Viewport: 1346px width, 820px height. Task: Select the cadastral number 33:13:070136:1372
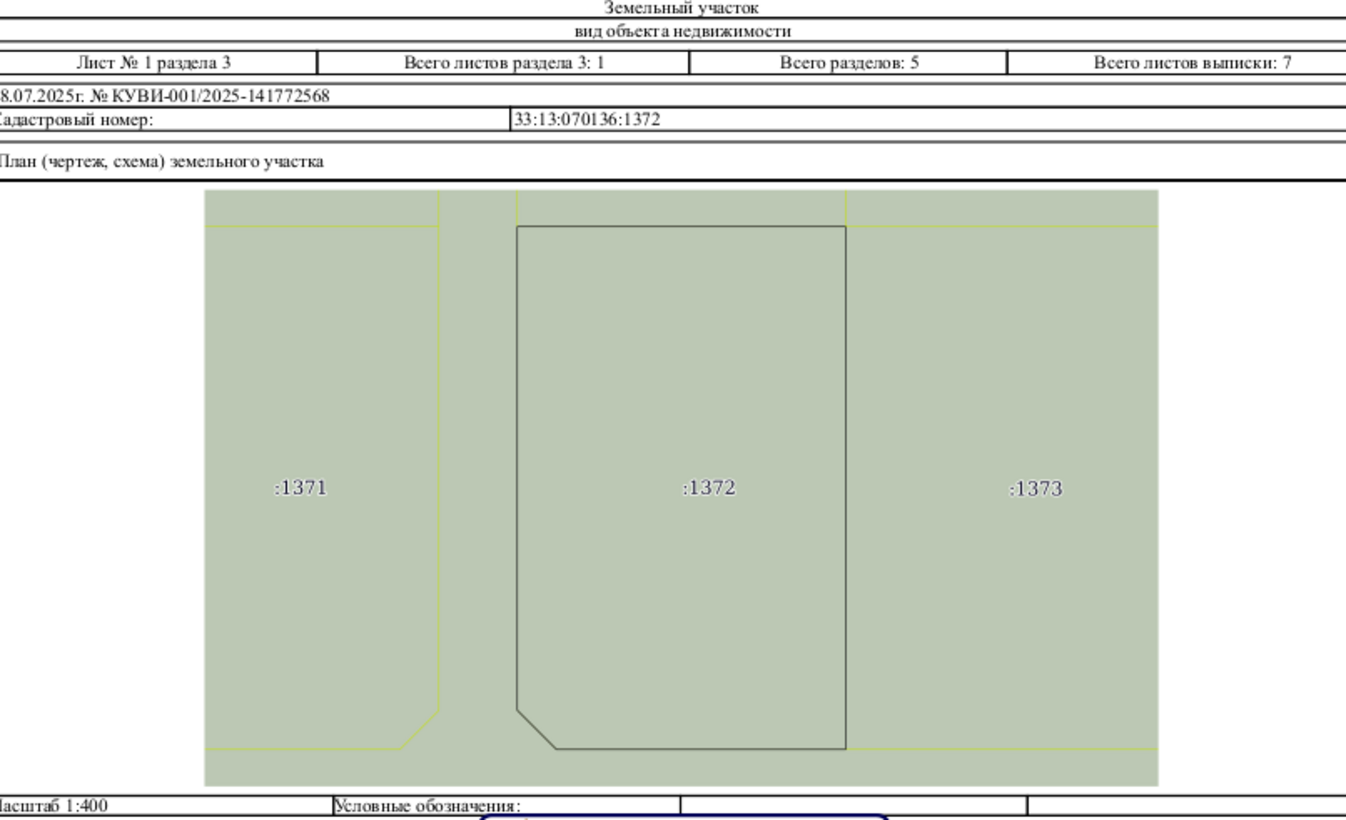587,120
